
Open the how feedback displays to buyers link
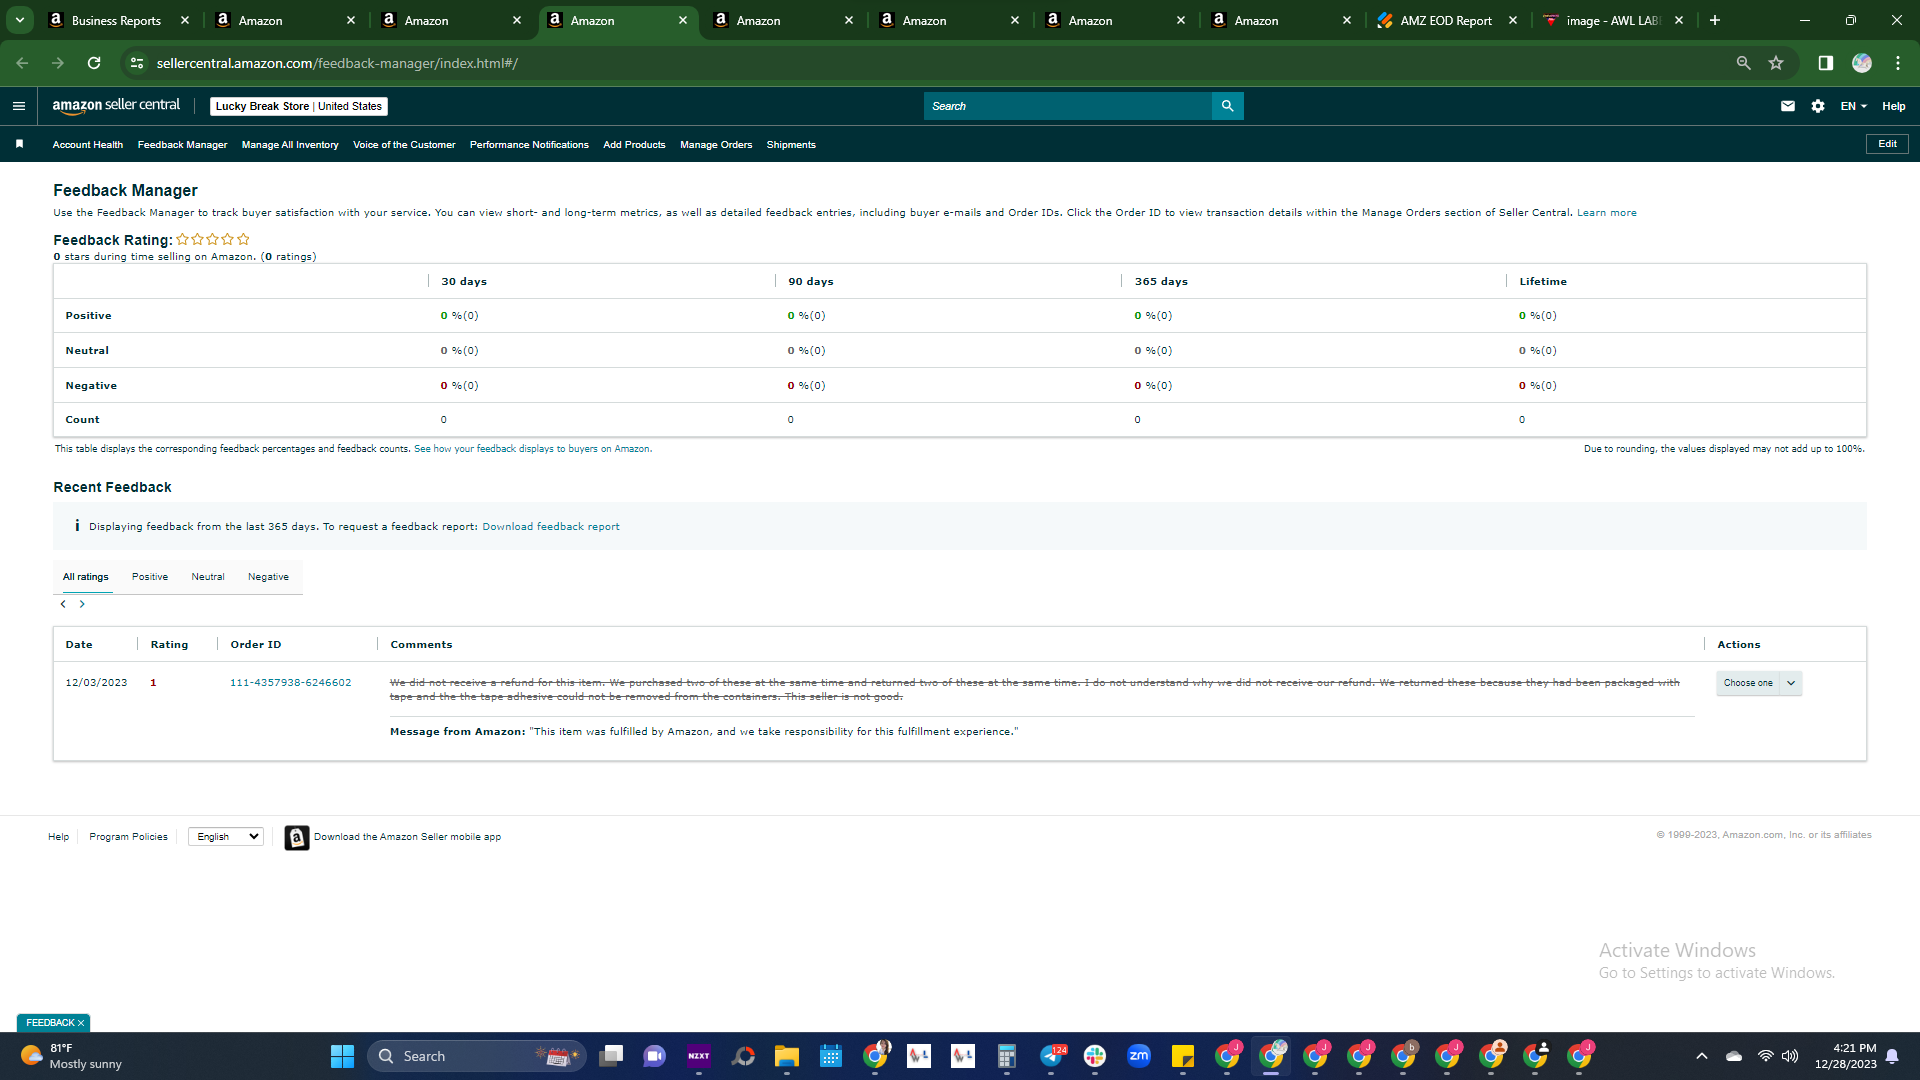(x=533, y=449)
